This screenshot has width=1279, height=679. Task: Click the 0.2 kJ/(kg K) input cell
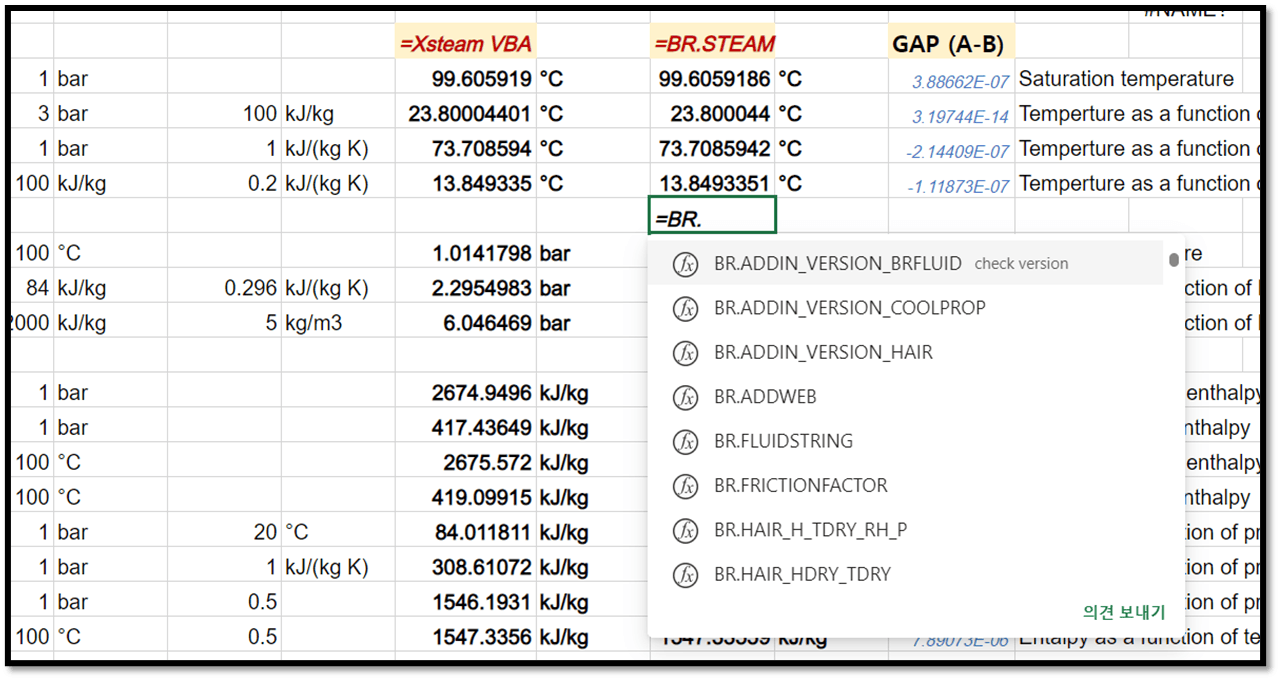point(226,184)
